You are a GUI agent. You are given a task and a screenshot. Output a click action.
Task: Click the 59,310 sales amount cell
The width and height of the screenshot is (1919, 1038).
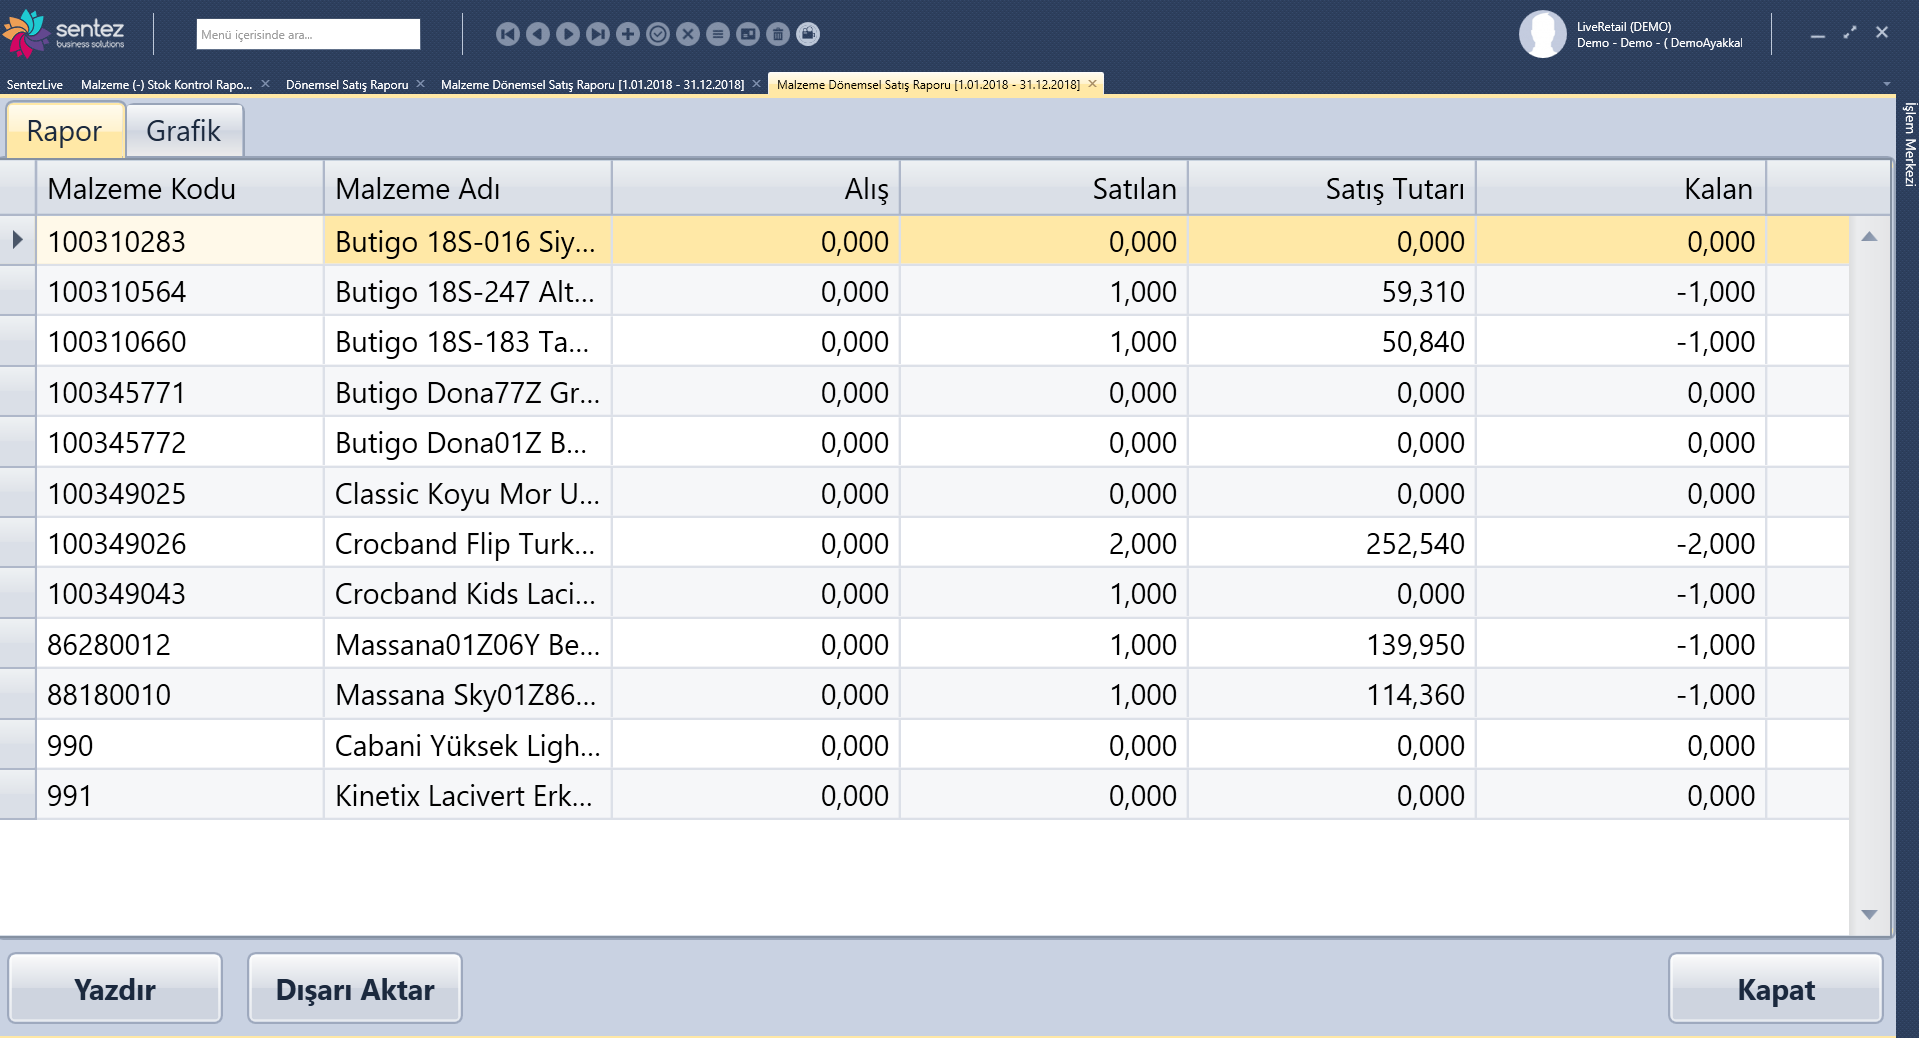click(x=1332, y=291)
